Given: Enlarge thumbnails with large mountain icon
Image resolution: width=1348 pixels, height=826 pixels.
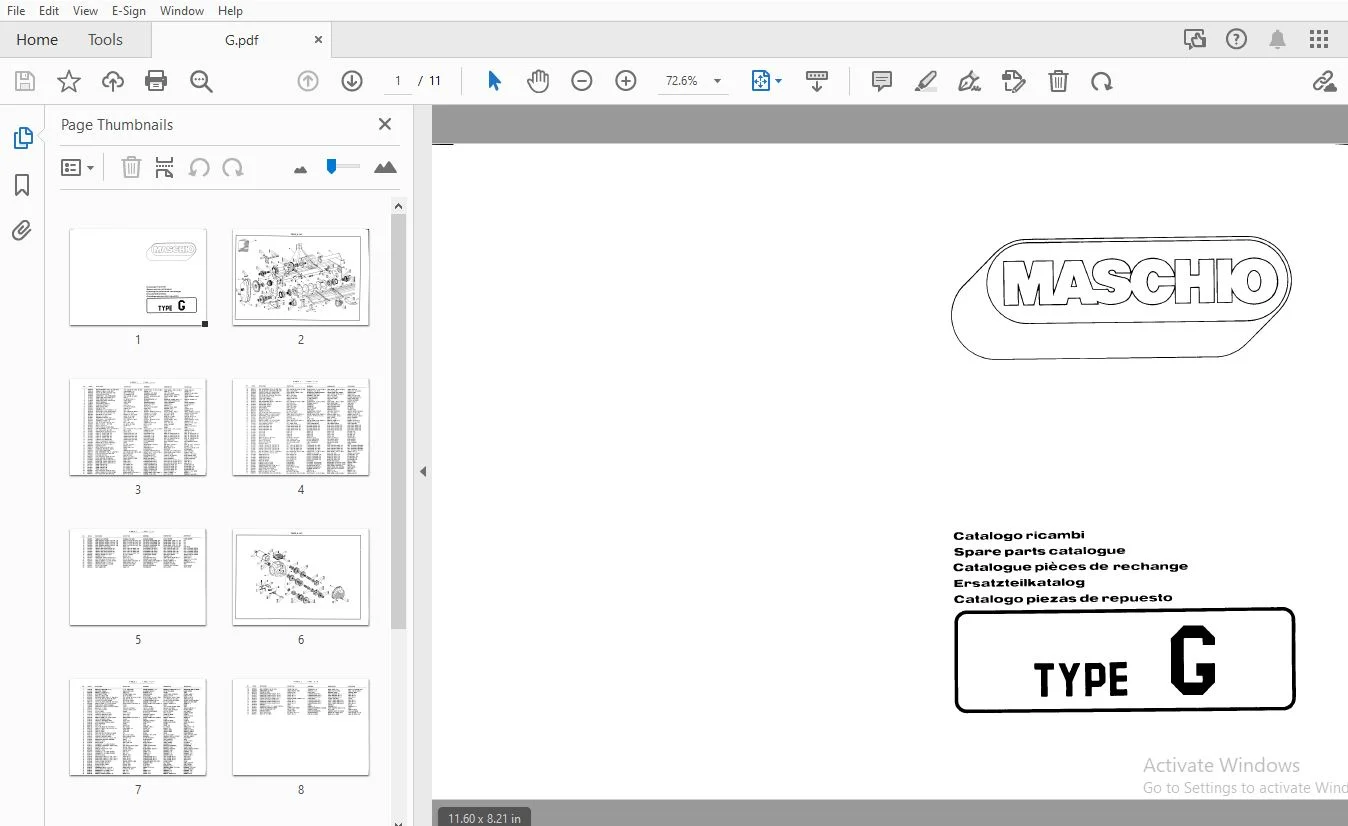Looking at the screenshot, I should [x=385, y=167].
